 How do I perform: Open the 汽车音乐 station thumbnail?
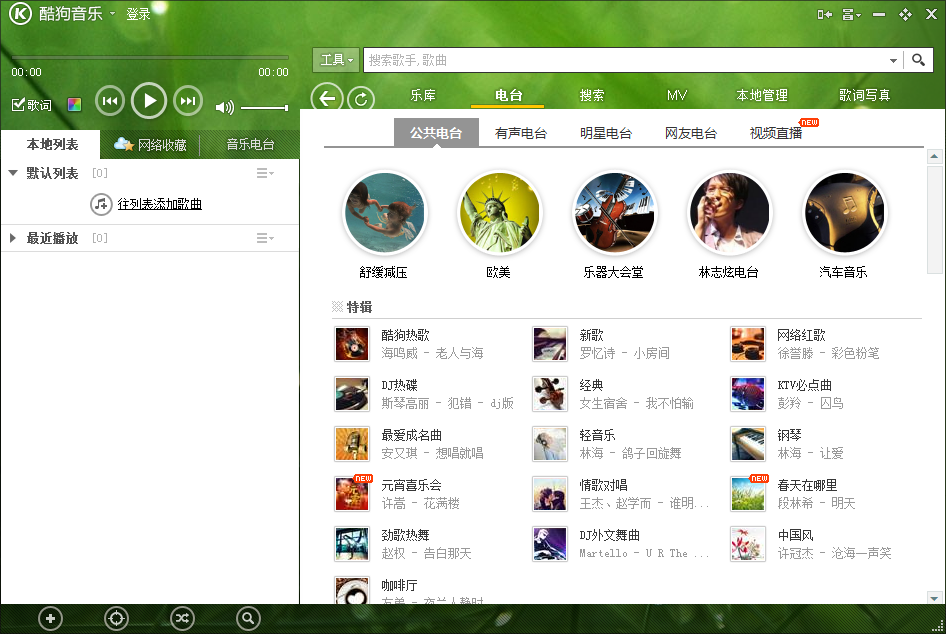tap(844, 213)
